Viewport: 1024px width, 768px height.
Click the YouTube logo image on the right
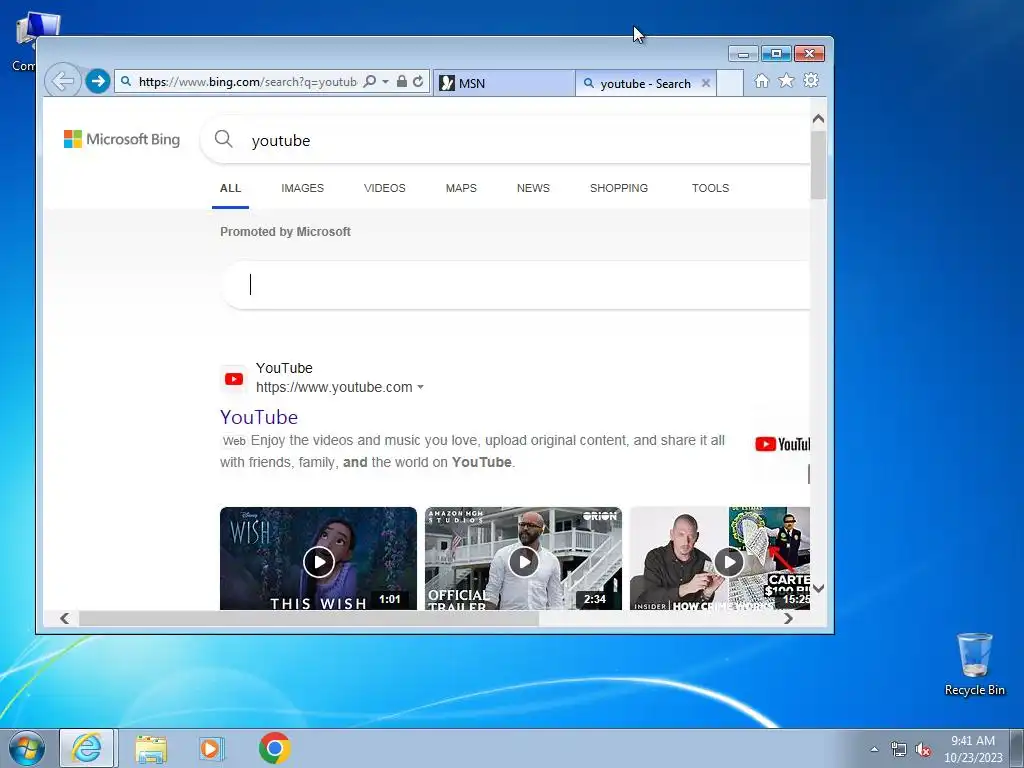[x=782, y=445]
